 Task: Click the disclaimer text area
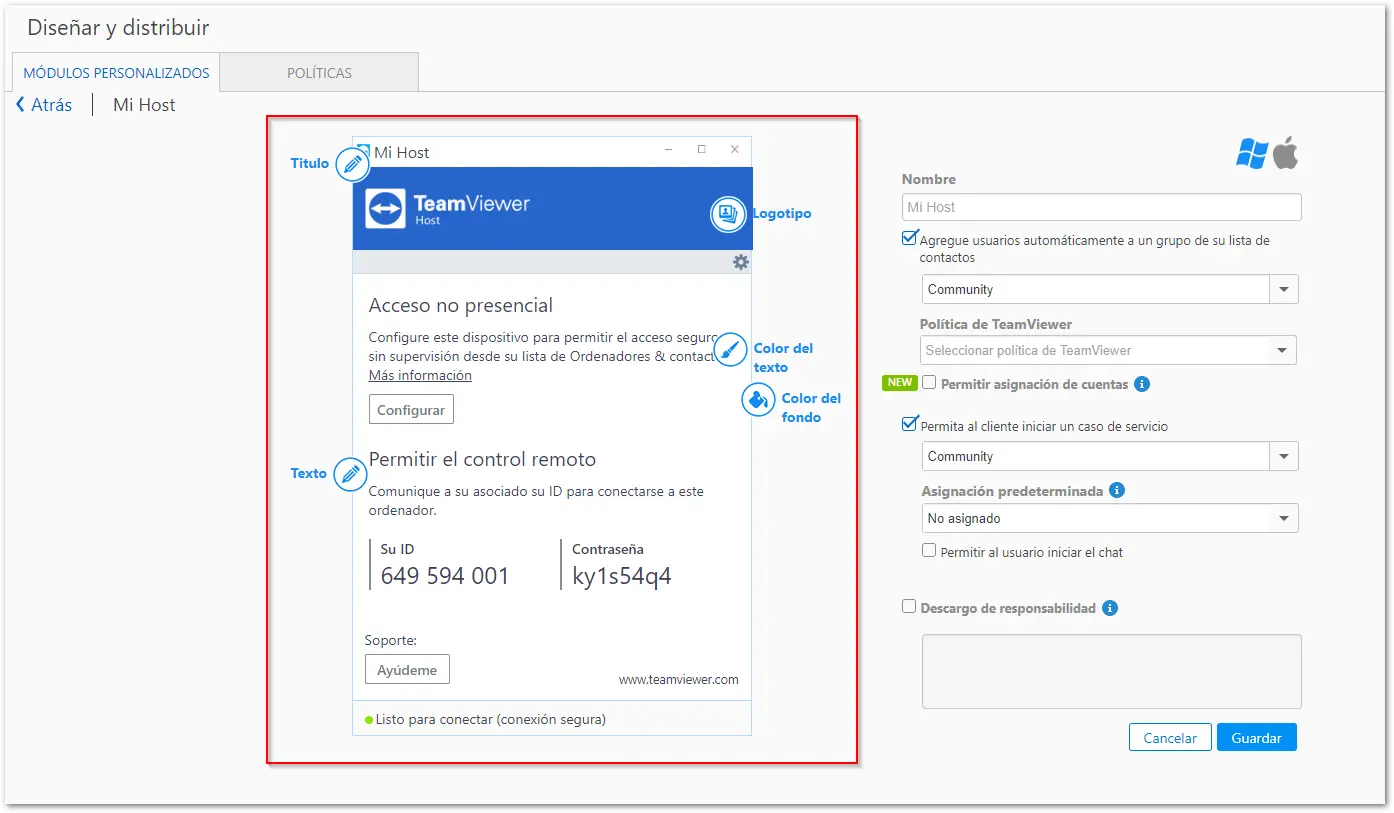(x=1112, y=672)
